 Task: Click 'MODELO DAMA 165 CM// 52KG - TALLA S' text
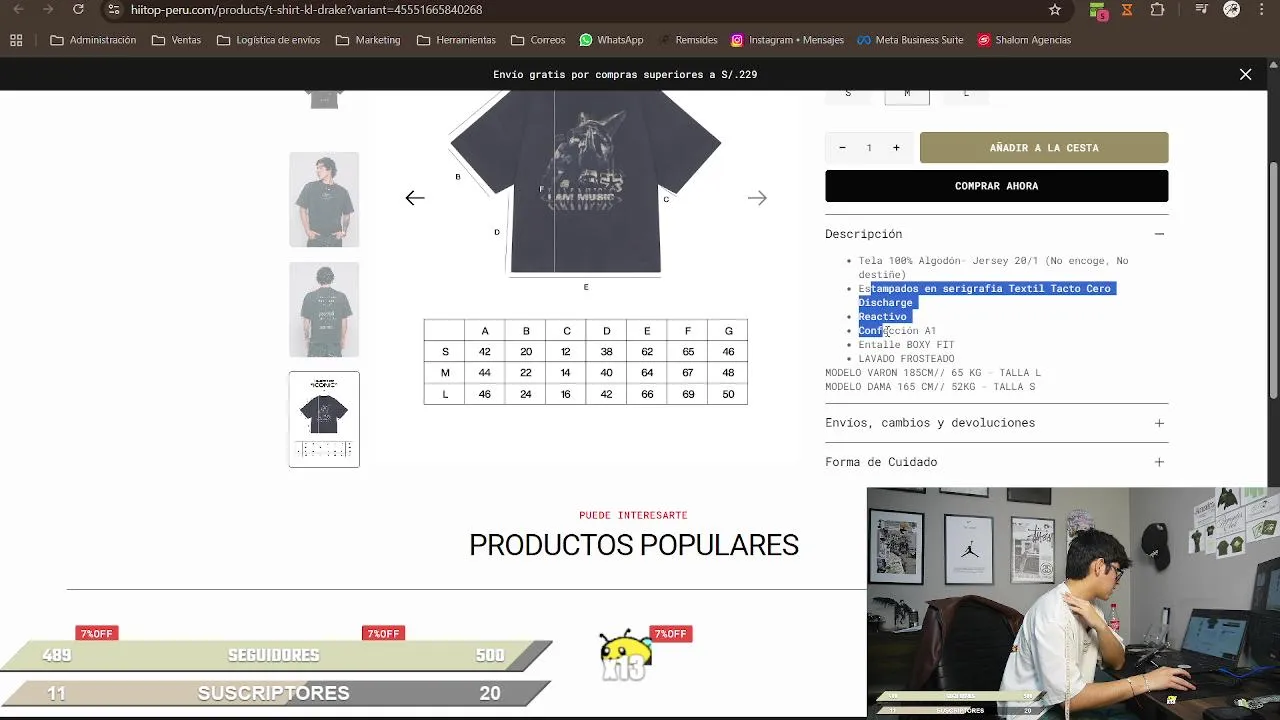click(930, 387)
